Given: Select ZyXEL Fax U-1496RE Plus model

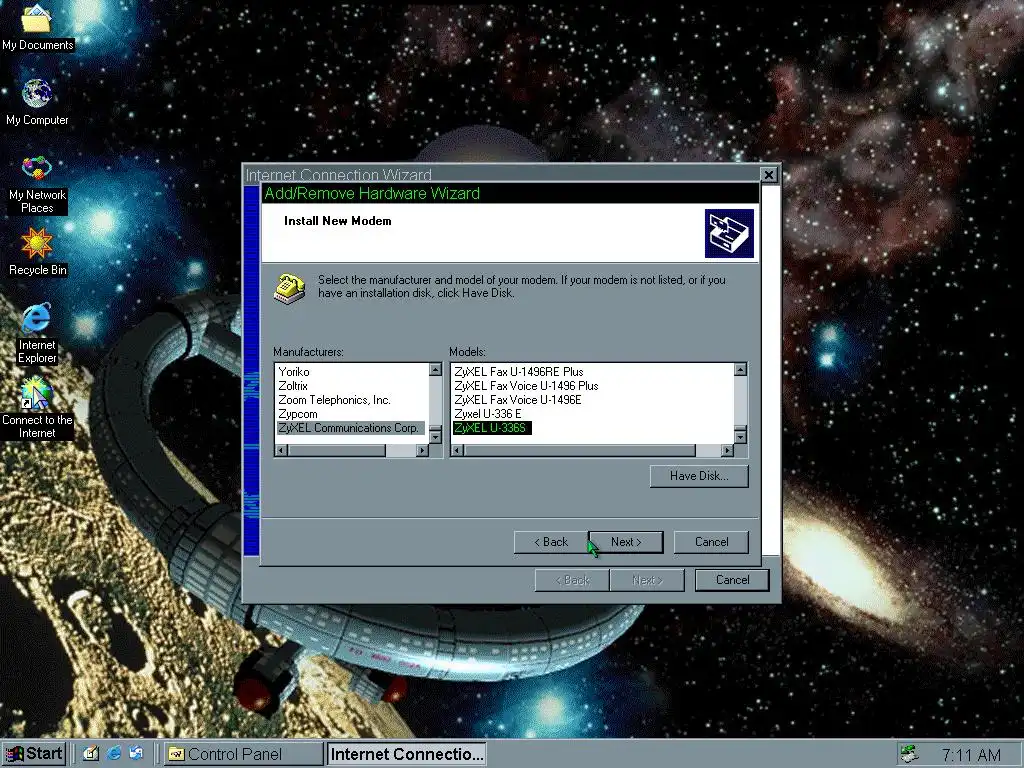Looking at the screenshot, I should tap(519, 372).
